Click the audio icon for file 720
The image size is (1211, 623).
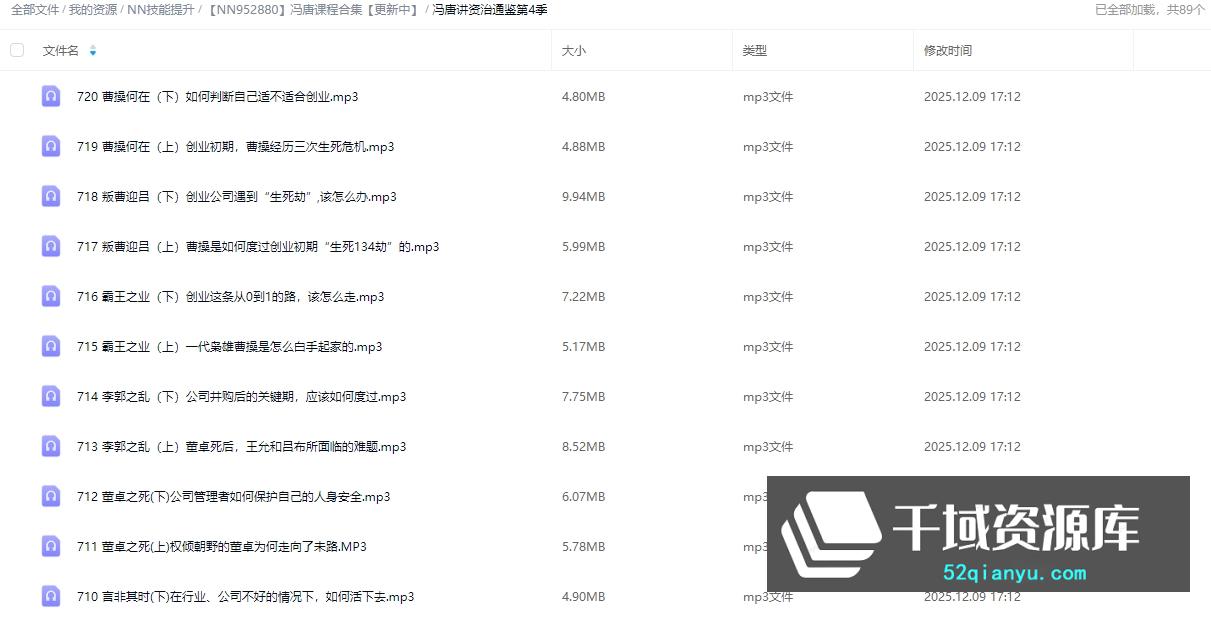(51, 97)
